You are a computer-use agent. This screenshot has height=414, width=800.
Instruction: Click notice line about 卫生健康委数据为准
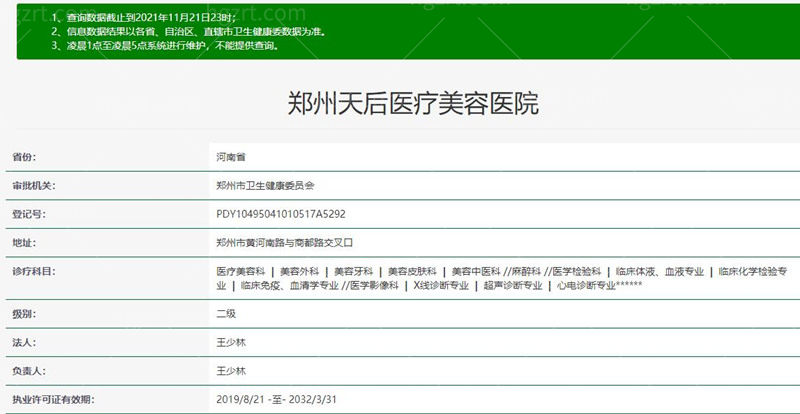pos(189,32)
